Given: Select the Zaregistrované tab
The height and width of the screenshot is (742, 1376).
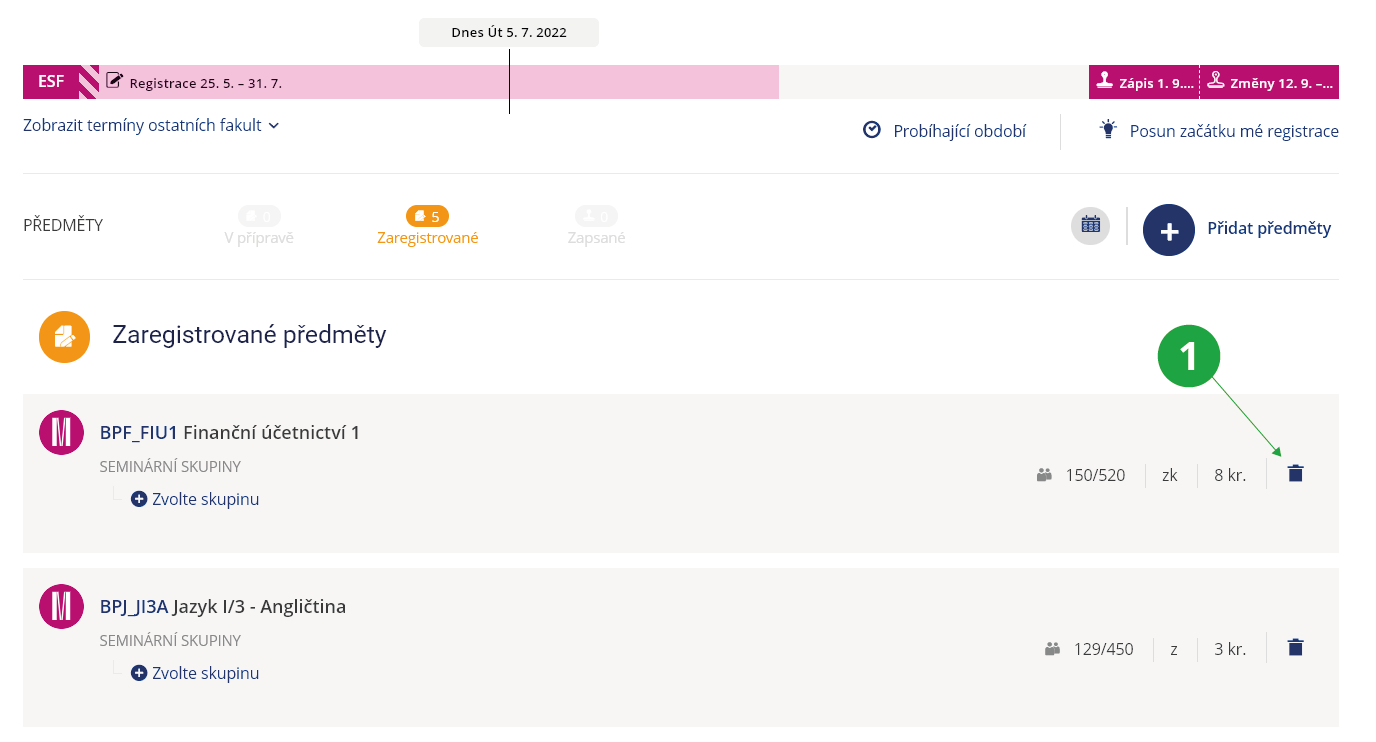Looking at the screenshot, I should [x=427, y=227].
